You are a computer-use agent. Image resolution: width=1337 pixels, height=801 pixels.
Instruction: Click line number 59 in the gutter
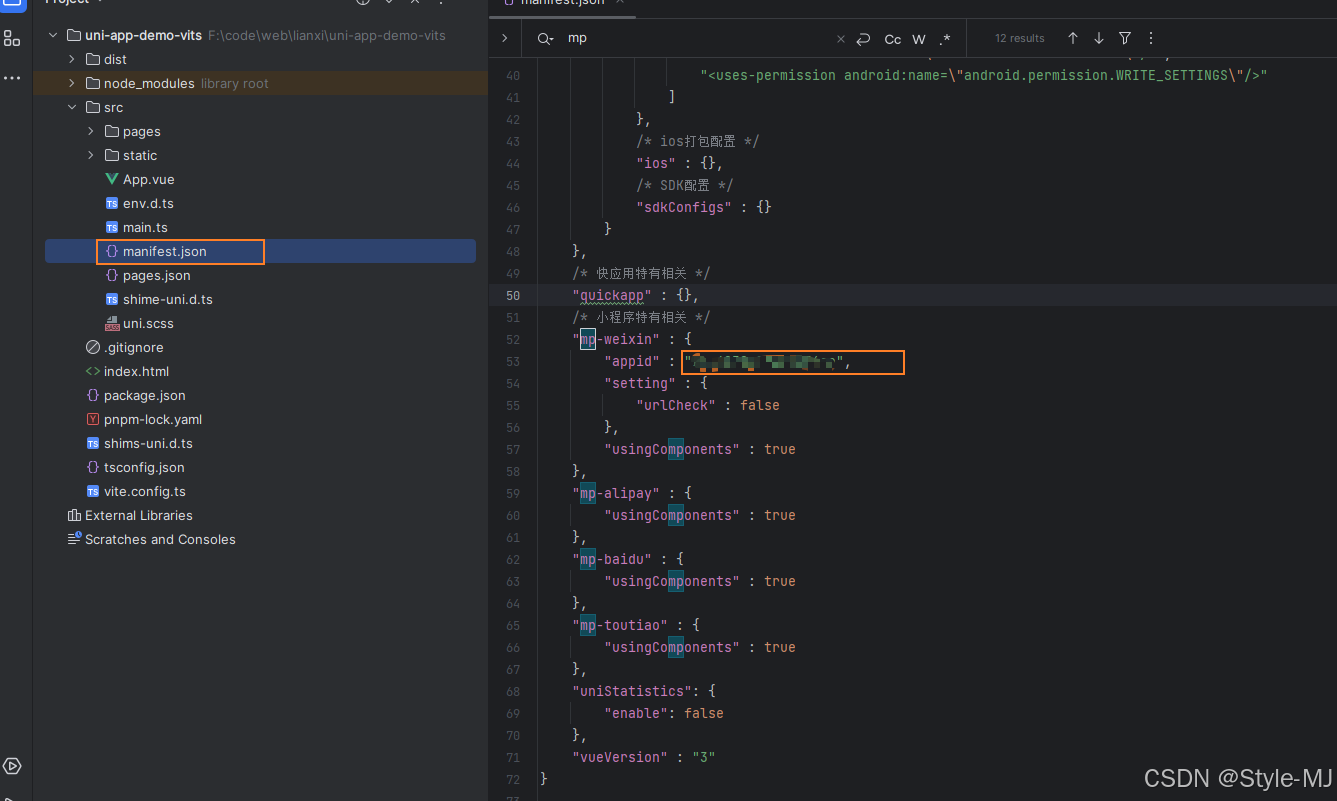tap(513, 493)
